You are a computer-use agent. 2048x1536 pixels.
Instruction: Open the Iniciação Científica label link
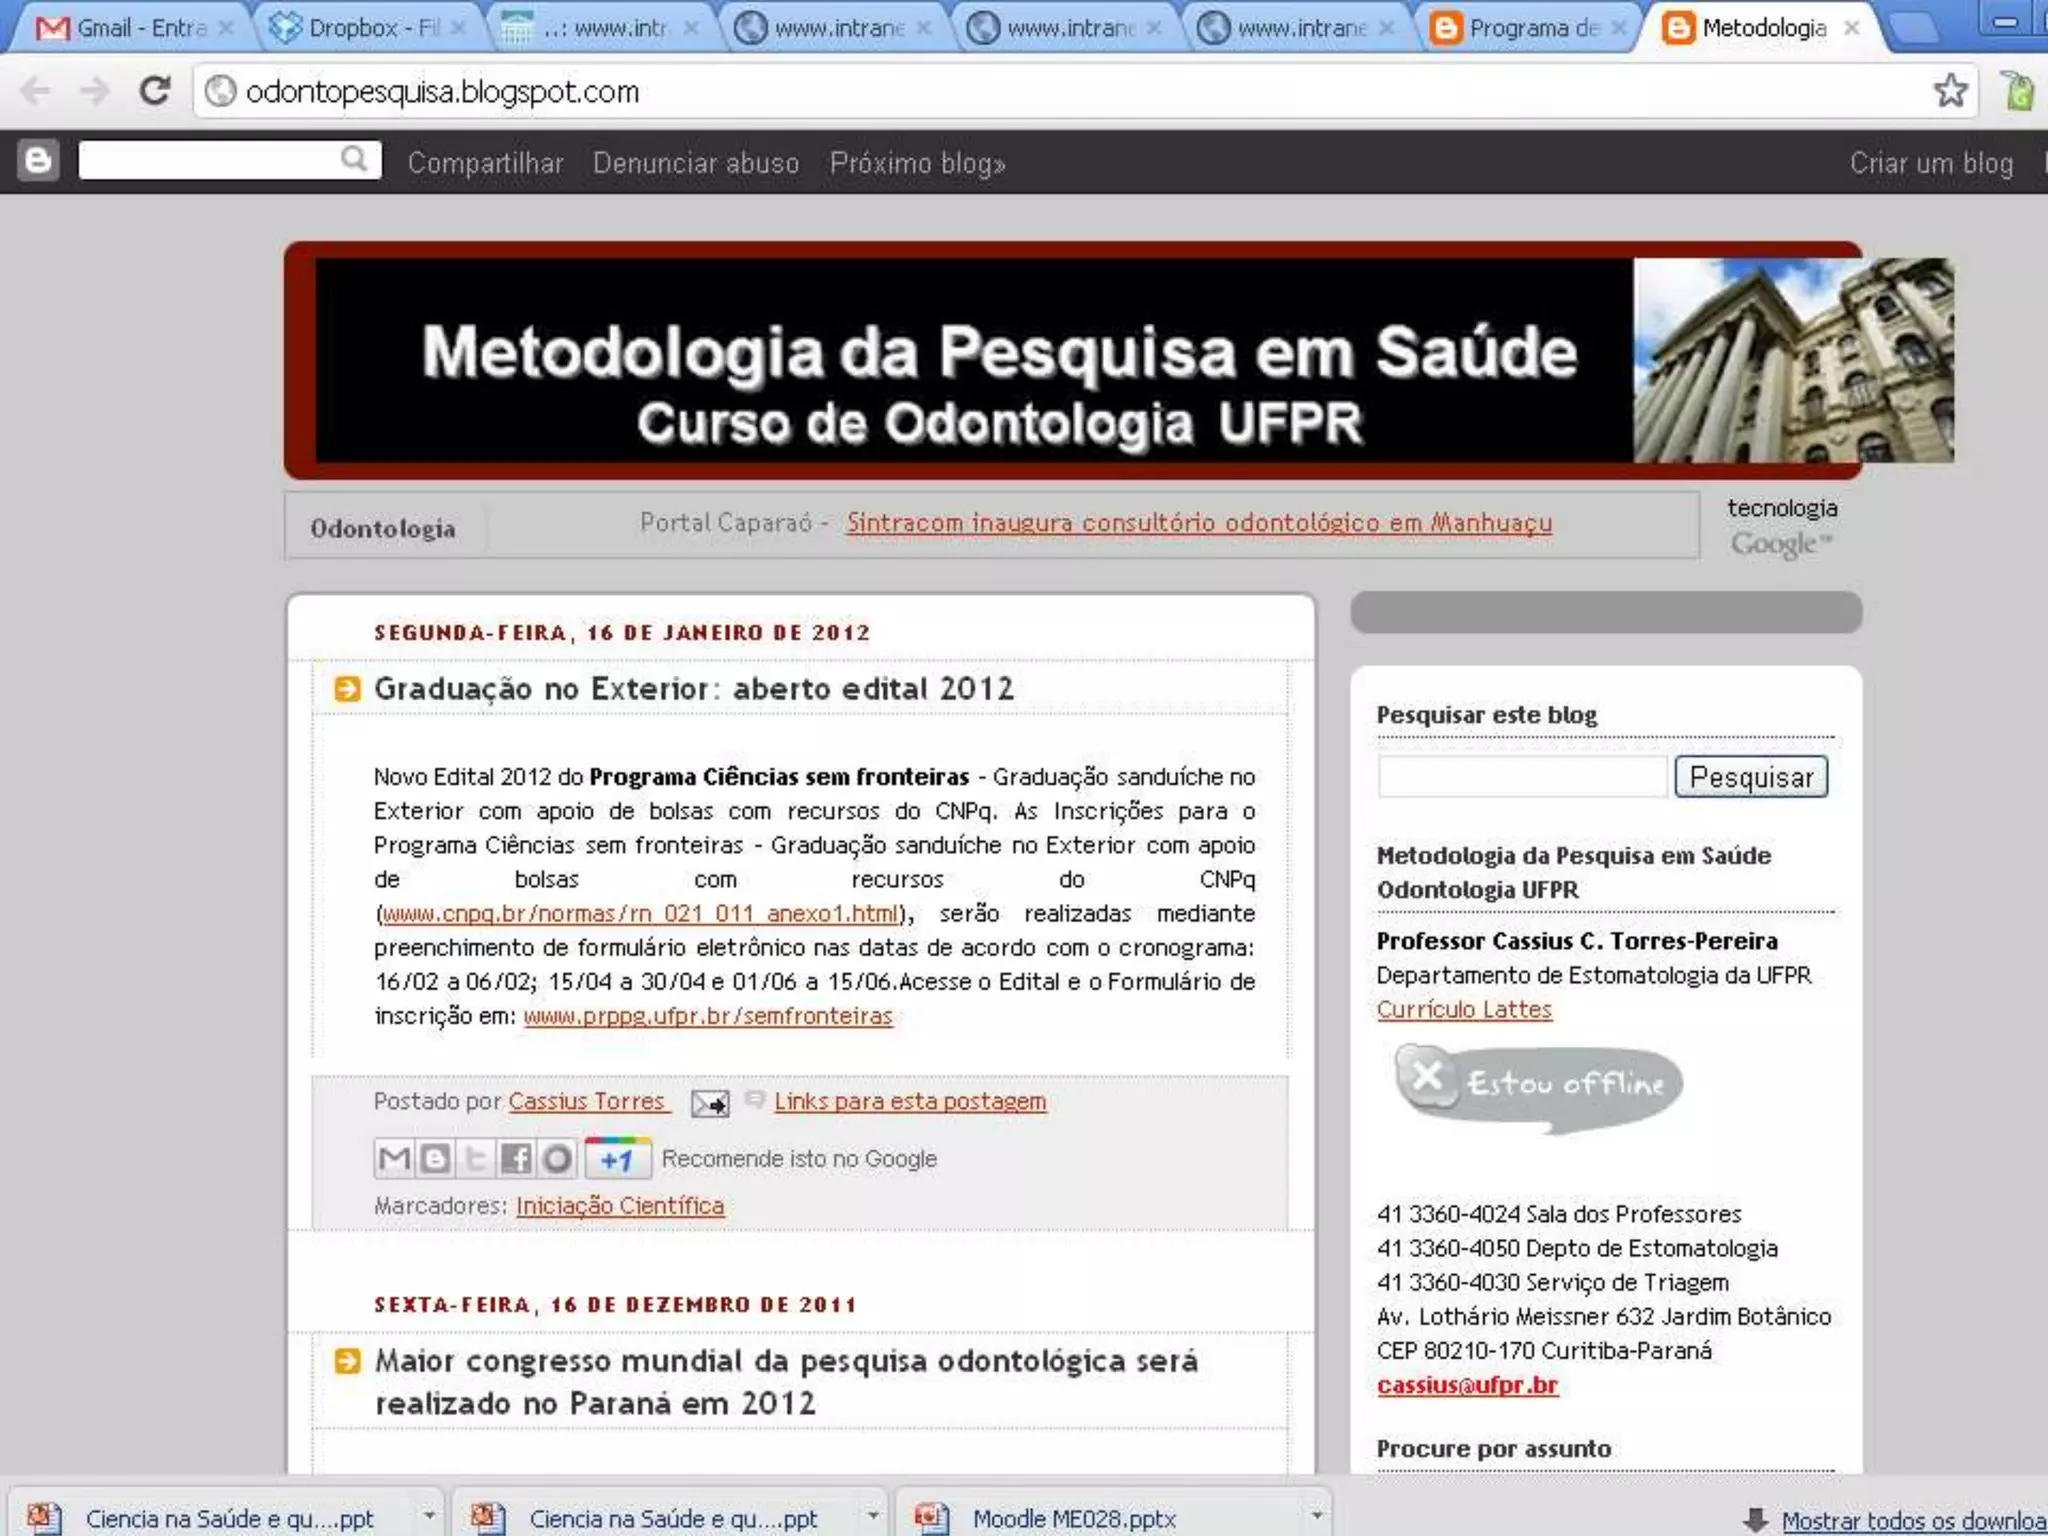click(620, 1206)
